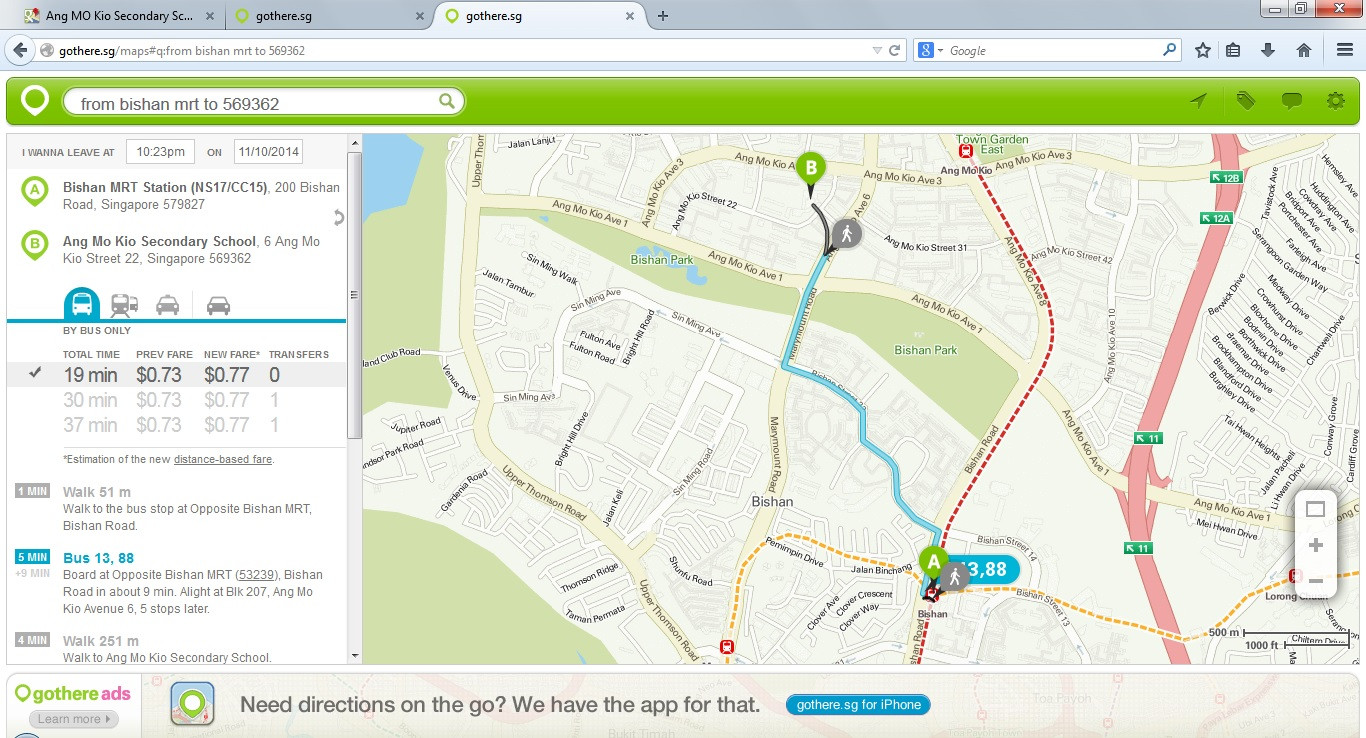Select the taxi transport mode icon

coord(168,305)
